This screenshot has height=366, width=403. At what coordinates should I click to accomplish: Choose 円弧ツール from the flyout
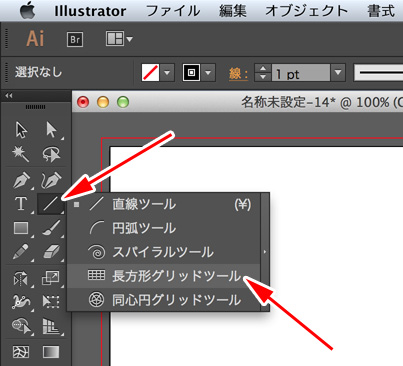(x=164, y=228)
